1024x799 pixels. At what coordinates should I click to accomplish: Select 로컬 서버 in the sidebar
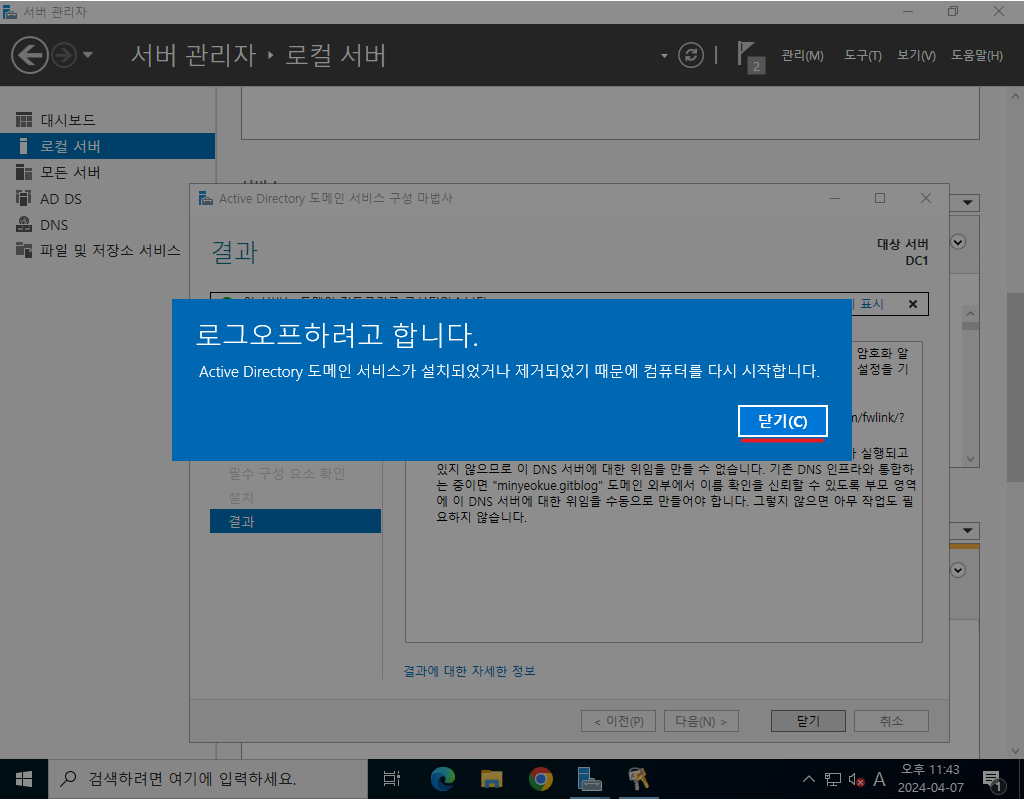point(108,146)
